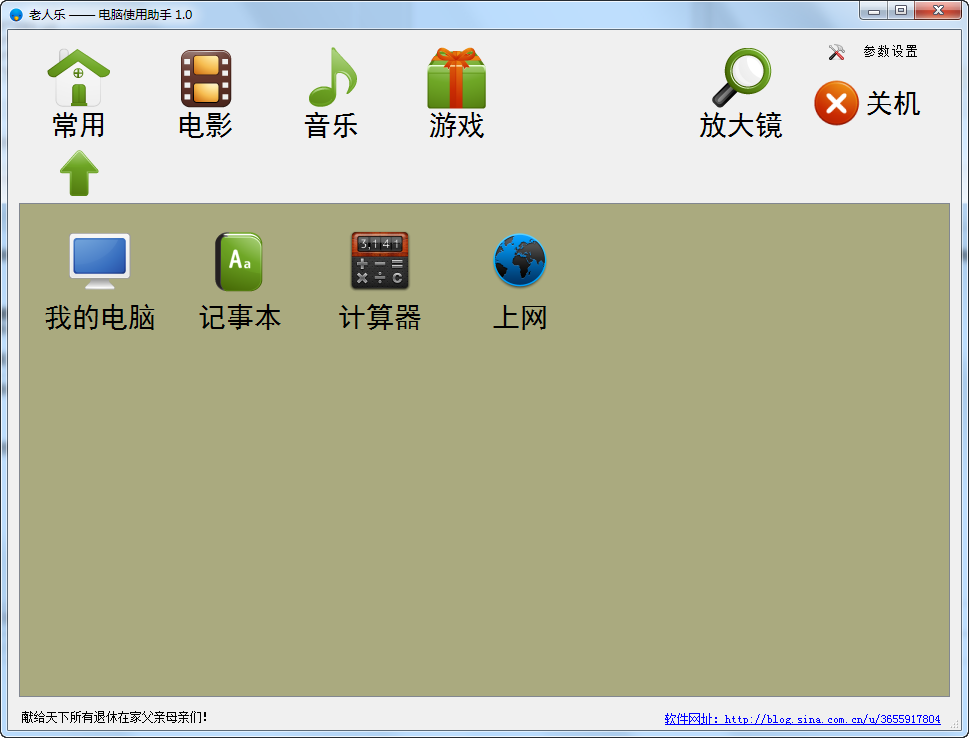Click the 计算器 text label
Screen dimensions: 969x738
click(x=380, y=318)
